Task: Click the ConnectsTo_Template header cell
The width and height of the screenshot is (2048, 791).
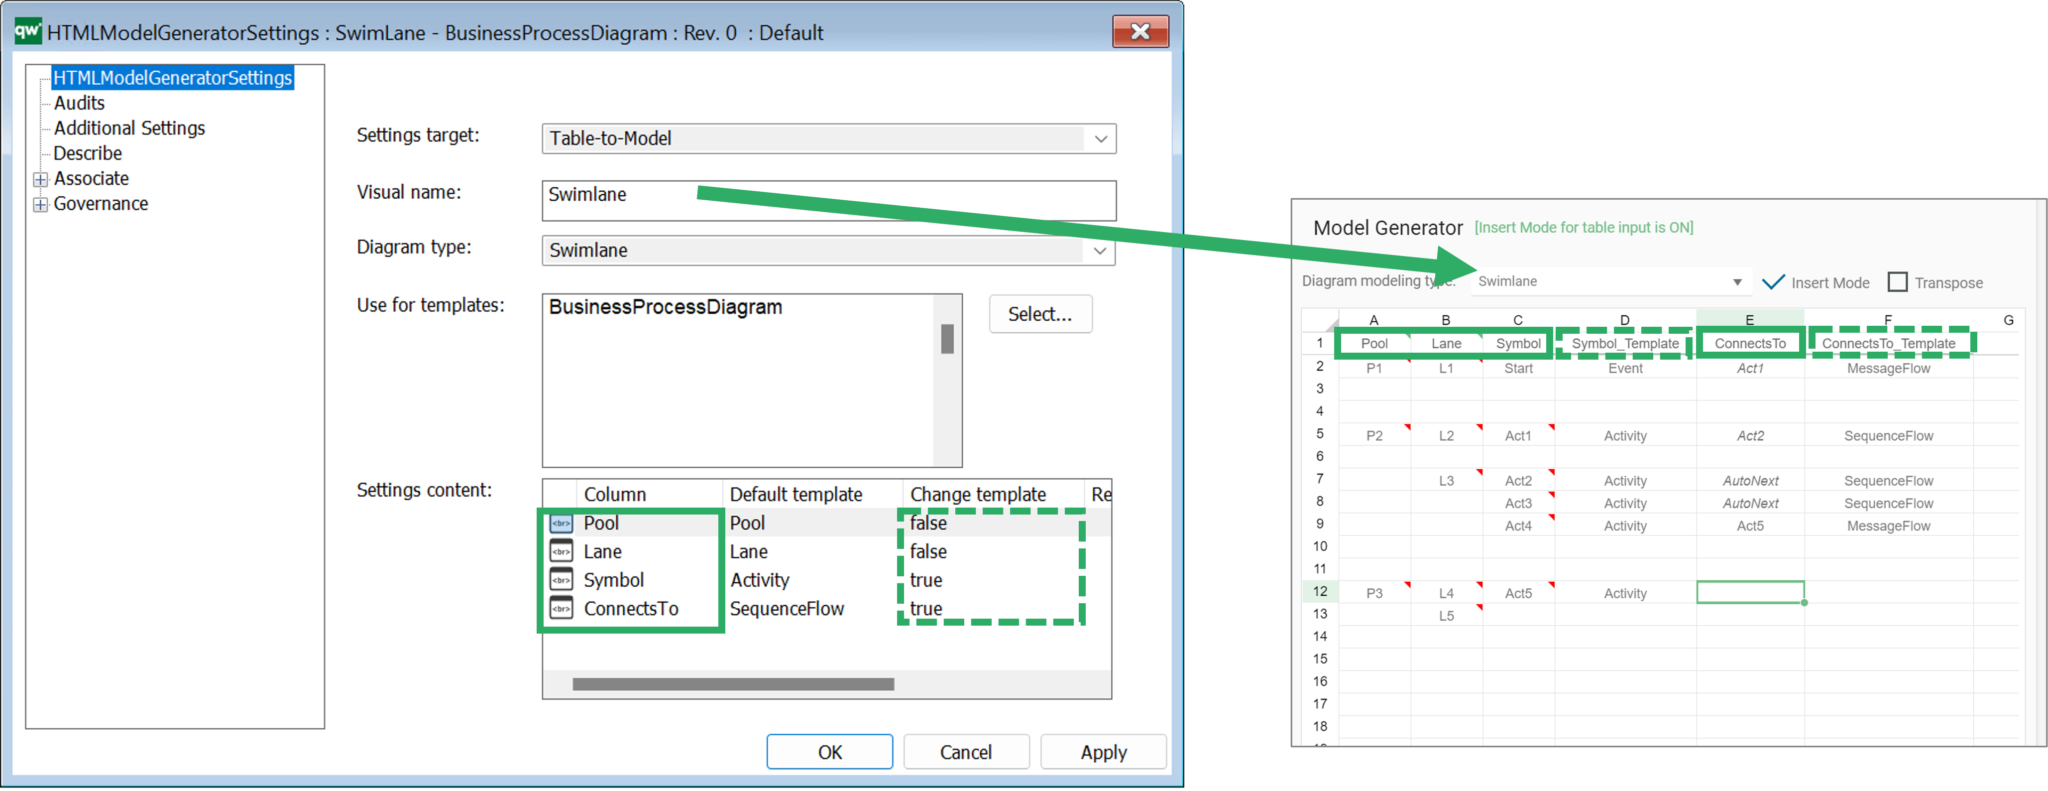Action: (x=1888, y=343)
